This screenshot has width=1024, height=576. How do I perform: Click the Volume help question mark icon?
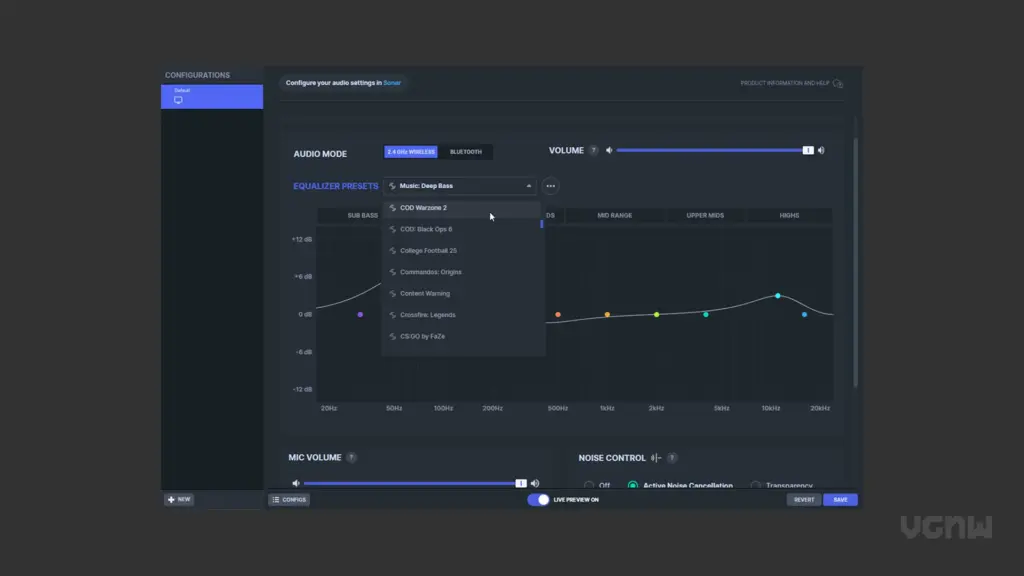click(x=594, y=151)
